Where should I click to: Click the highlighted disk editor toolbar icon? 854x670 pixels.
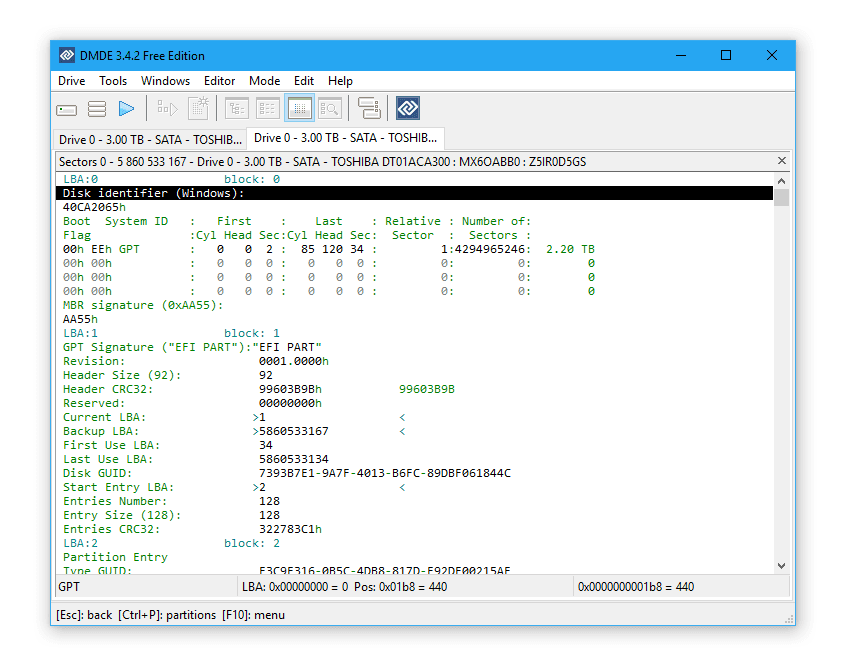pos(299,108)
